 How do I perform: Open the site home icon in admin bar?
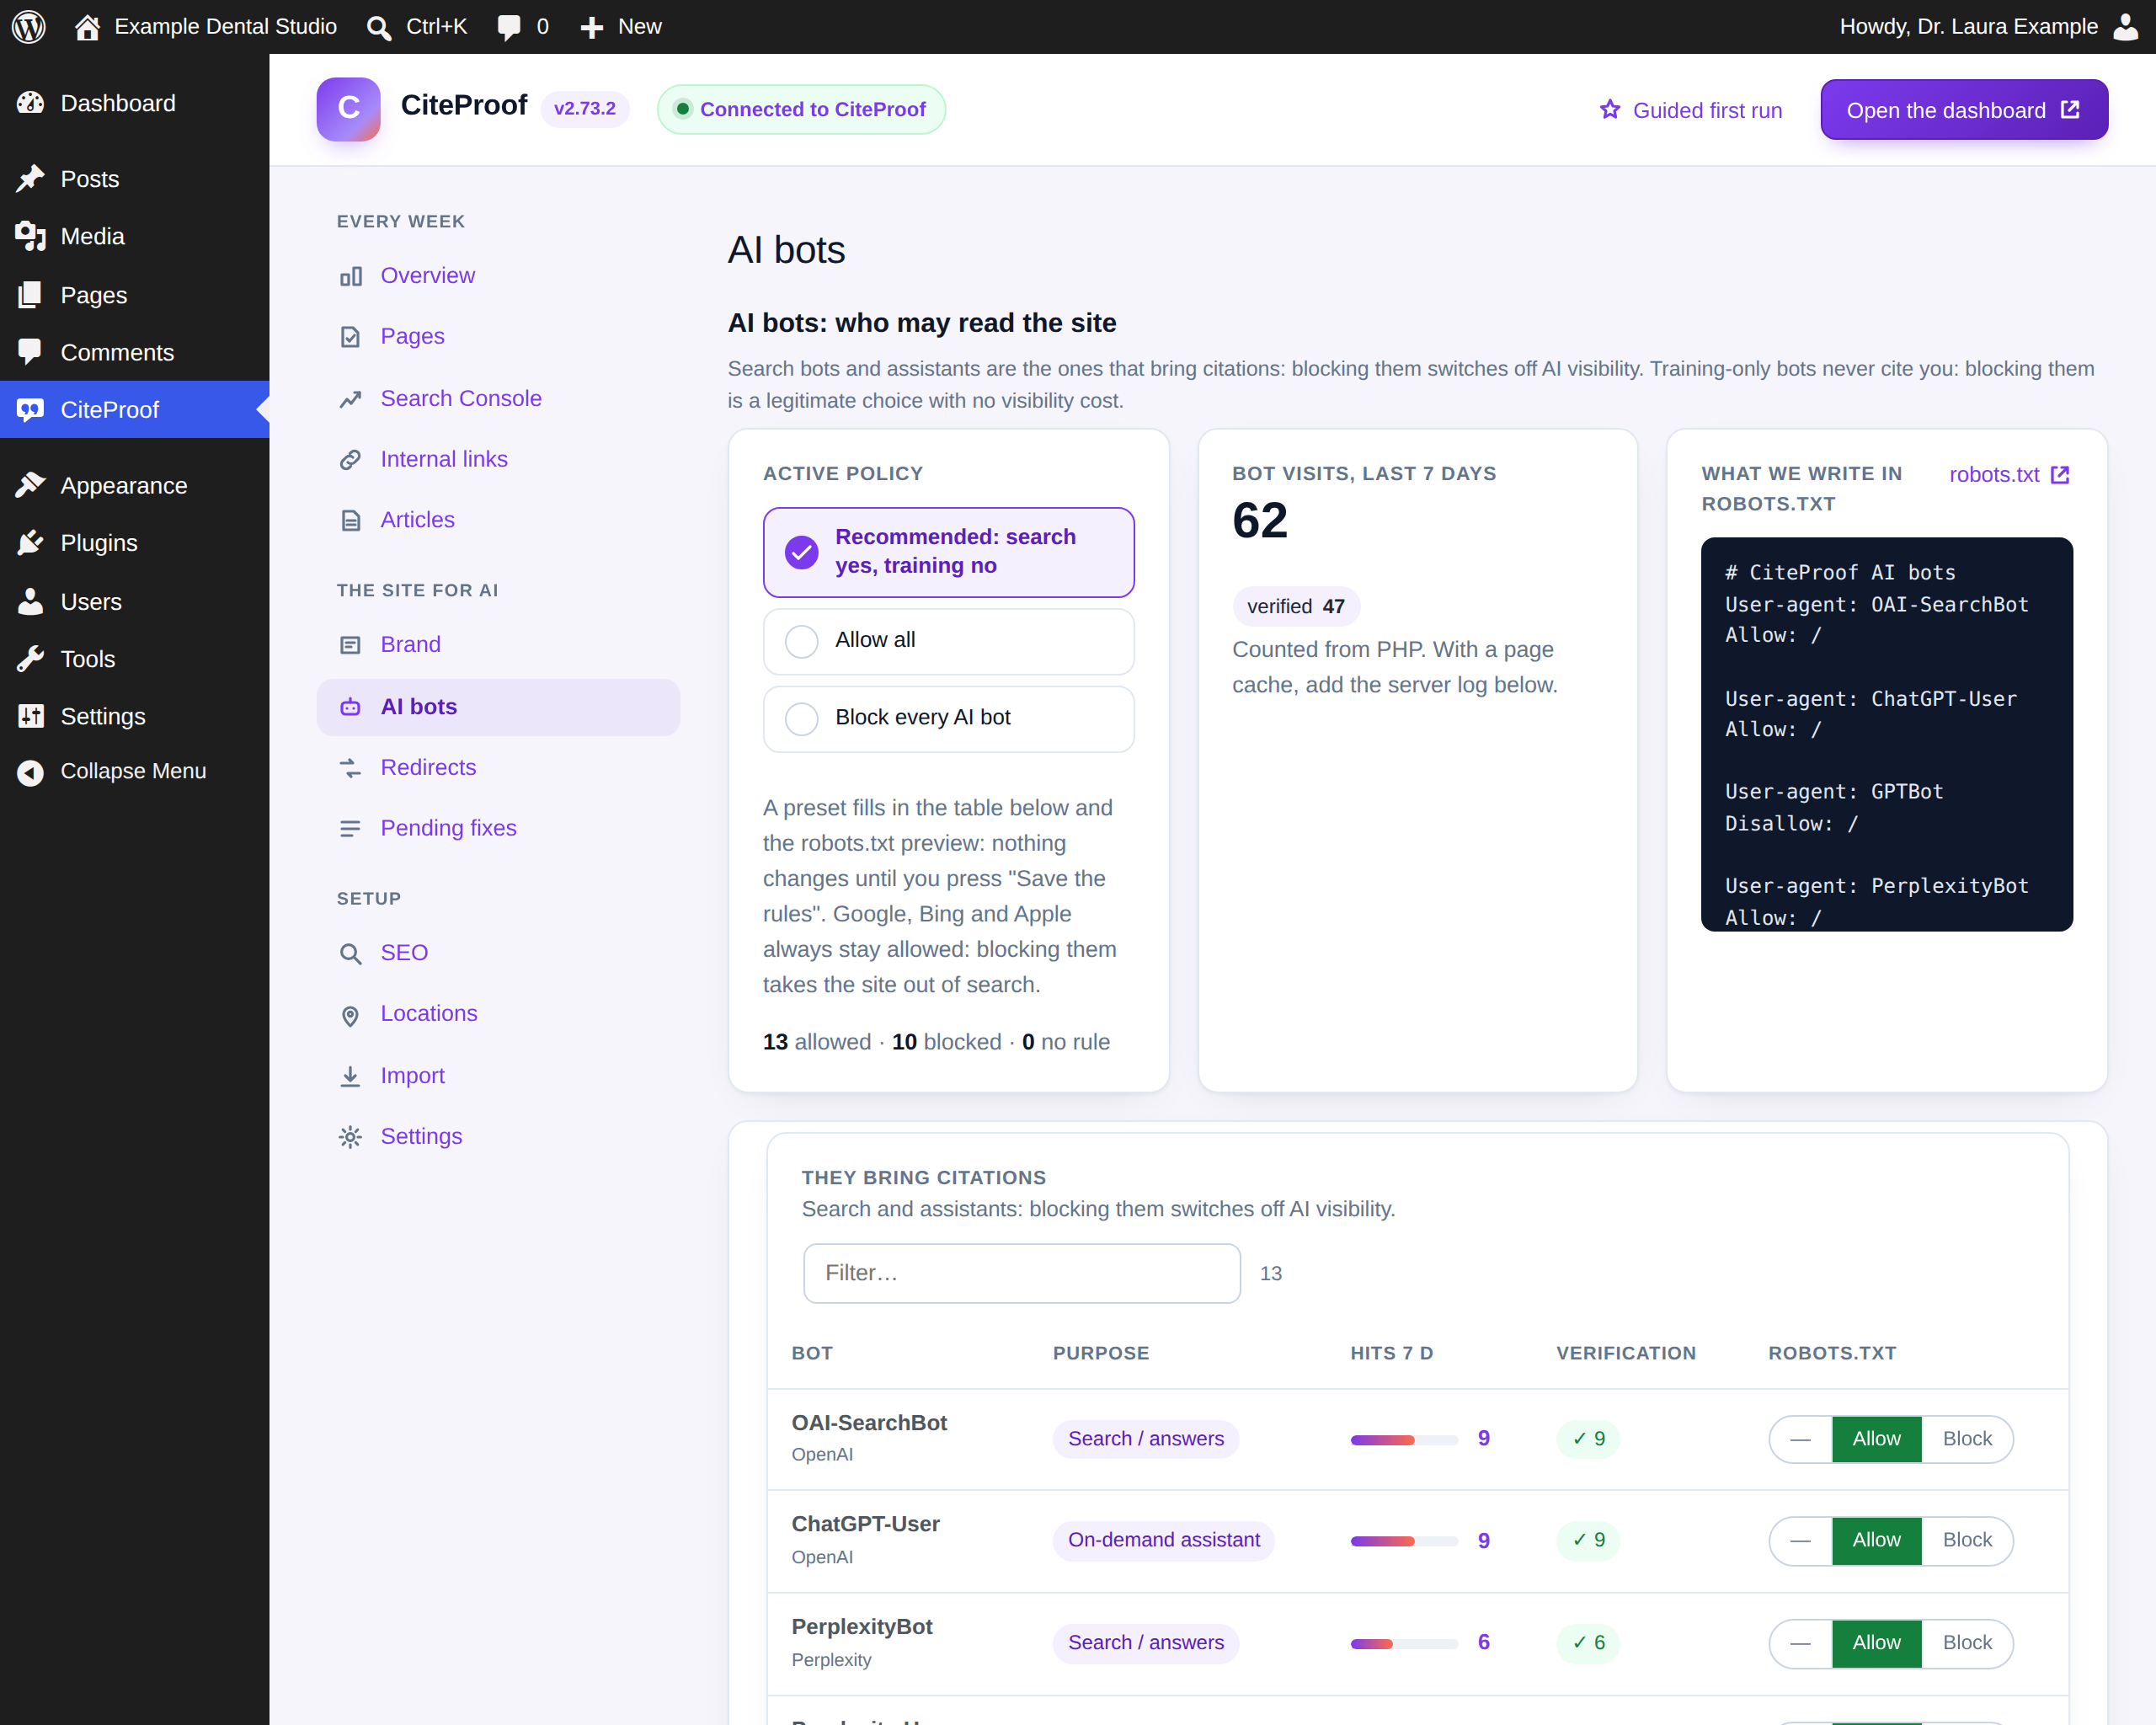87,27
